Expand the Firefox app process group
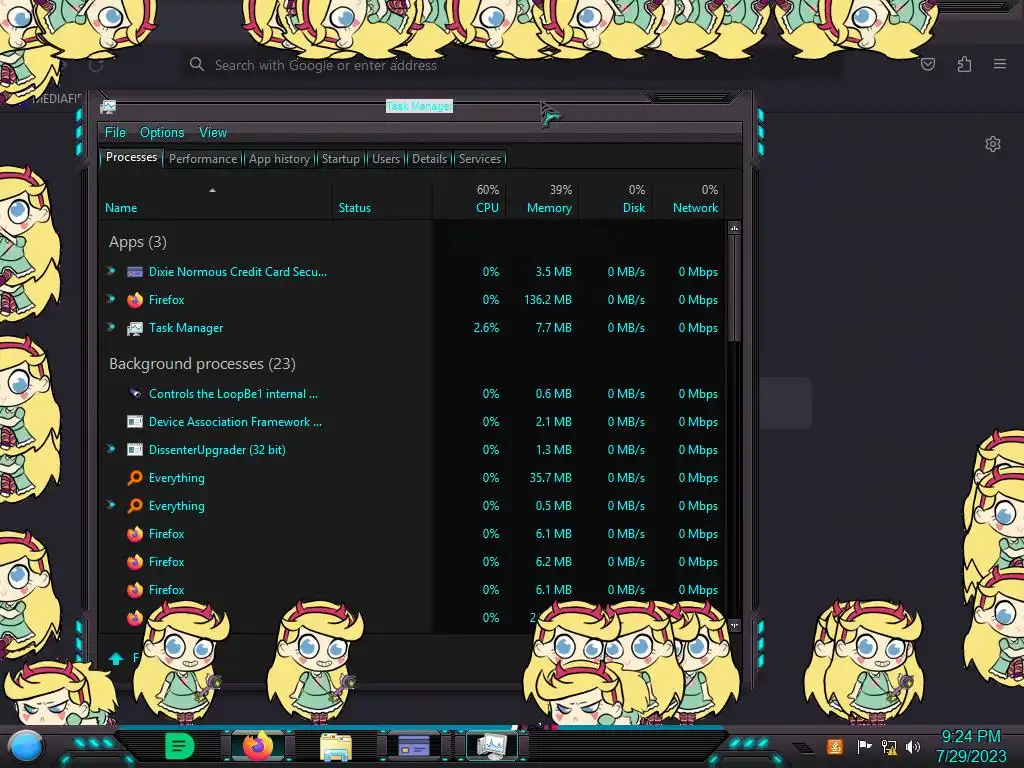 click(111, 298)
